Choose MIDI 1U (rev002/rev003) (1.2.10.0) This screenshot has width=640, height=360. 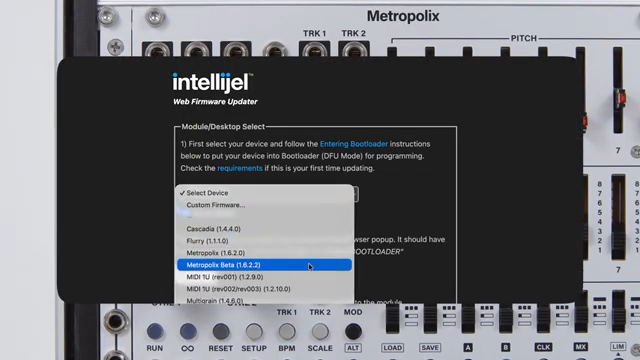[x=264, y=289]
